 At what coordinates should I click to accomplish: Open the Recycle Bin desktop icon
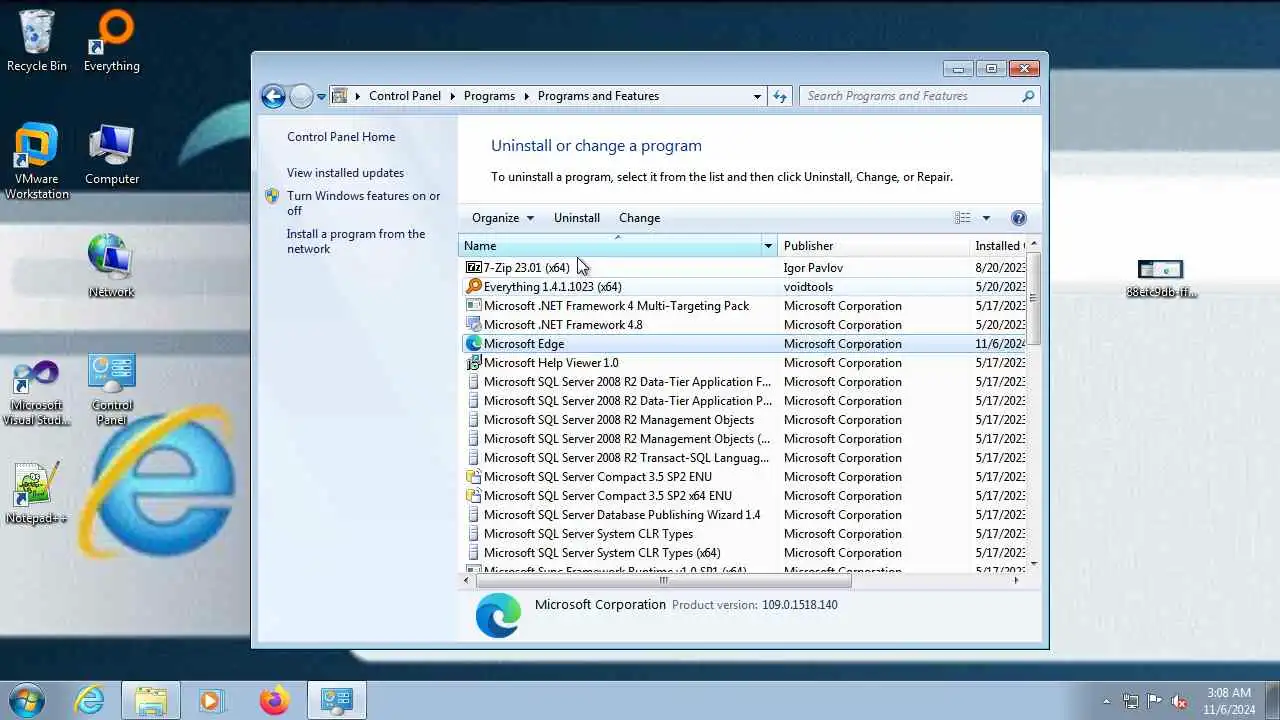[x=37, y=41]
